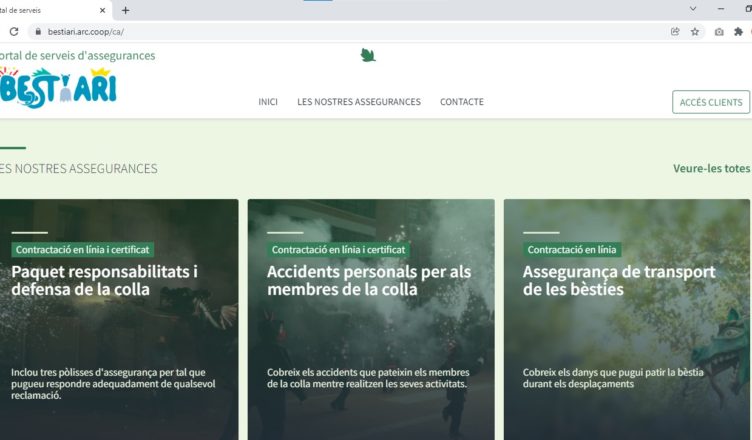Click the ACCÉS CLIENTS button
The width and height of the screenshot is (752, 440).
pyautogui.click(x=711, y=102)
